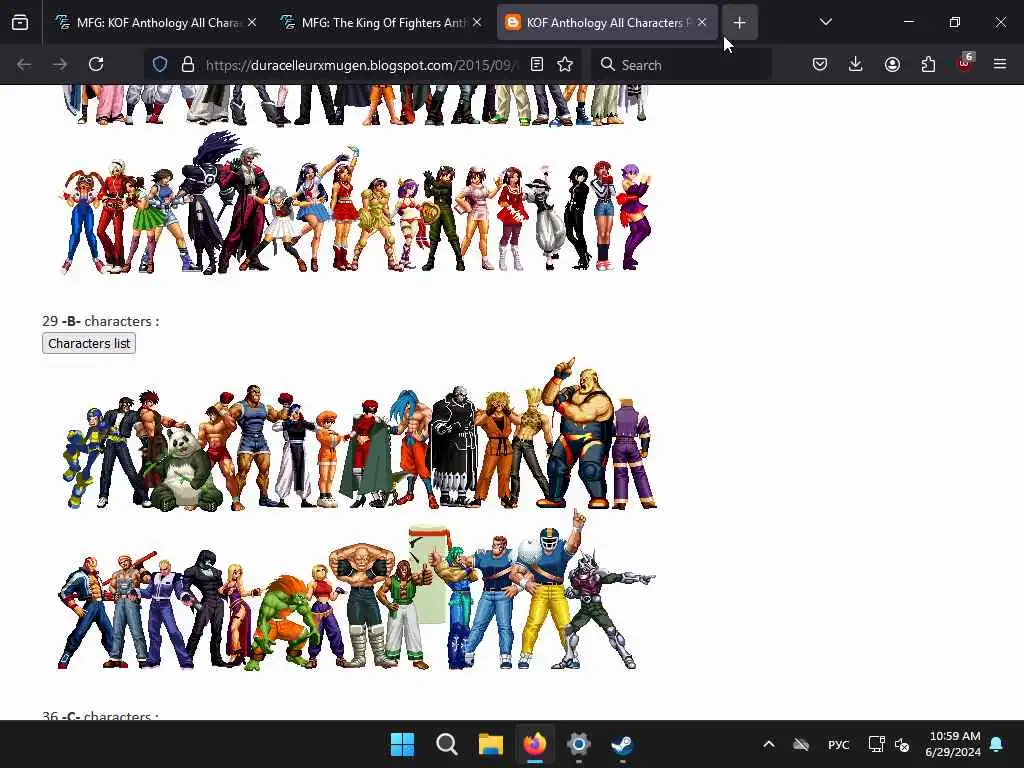The height and width of the screenshot is (768, 1024).
Task: Open a new tab with the plus button
Action: (739, 23)
